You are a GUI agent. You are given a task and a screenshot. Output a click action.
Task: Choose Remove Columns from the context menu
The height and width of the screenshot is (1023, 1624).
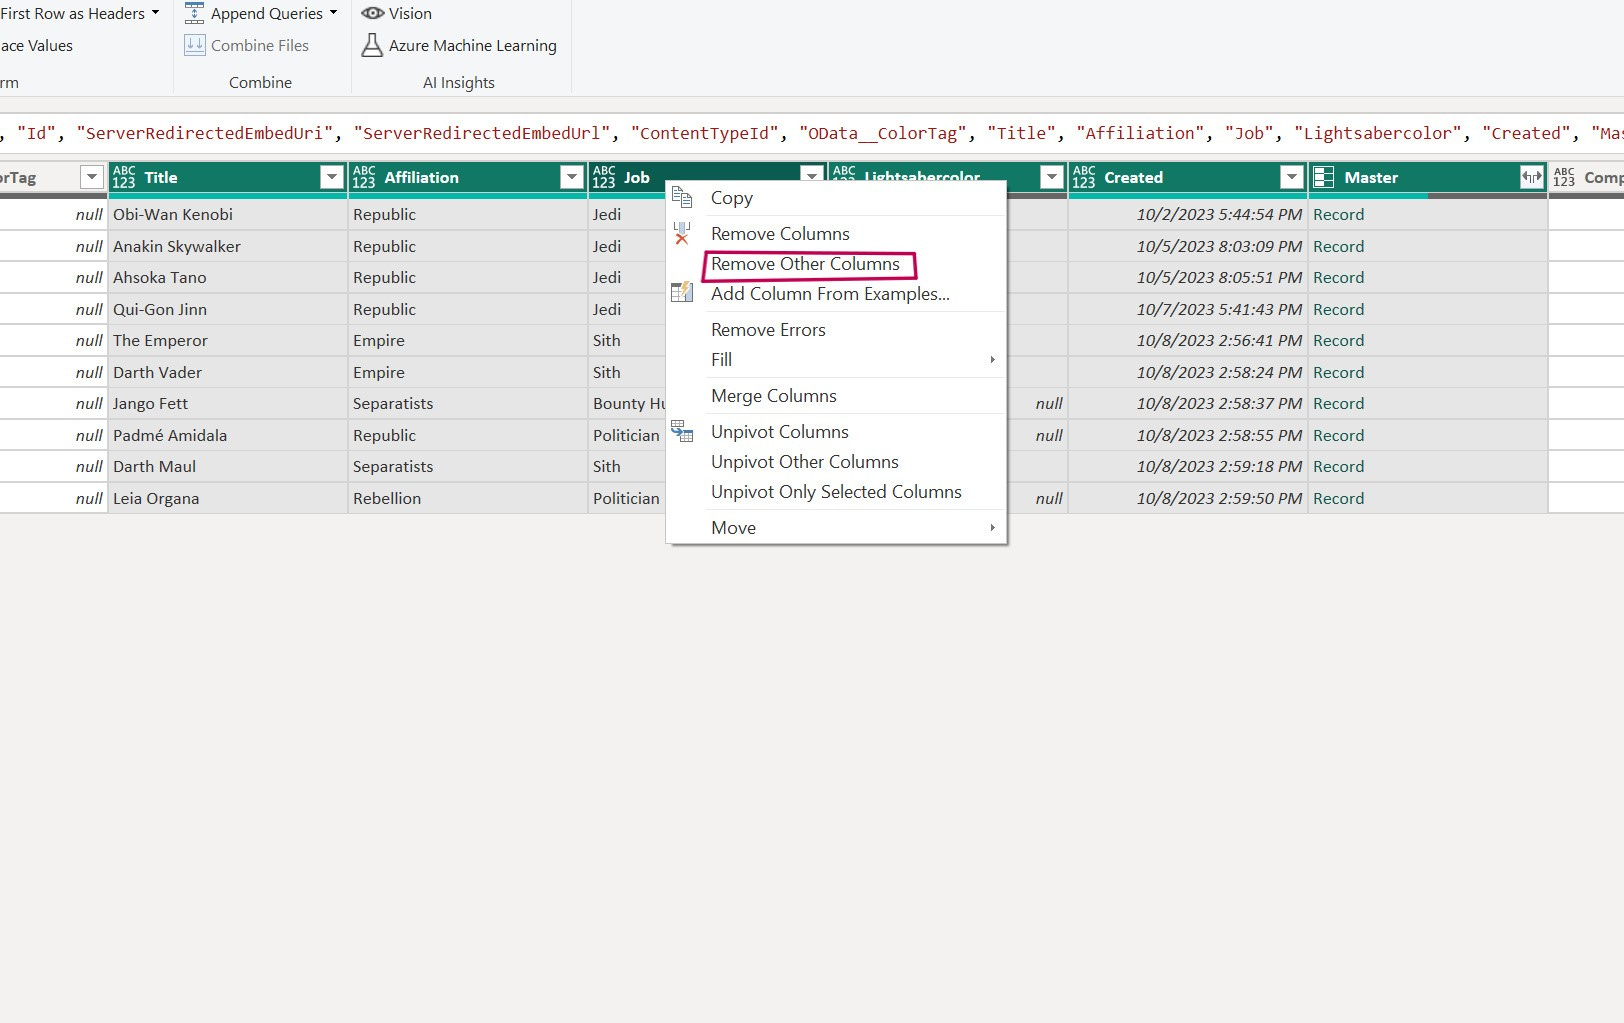coord(836,234)
